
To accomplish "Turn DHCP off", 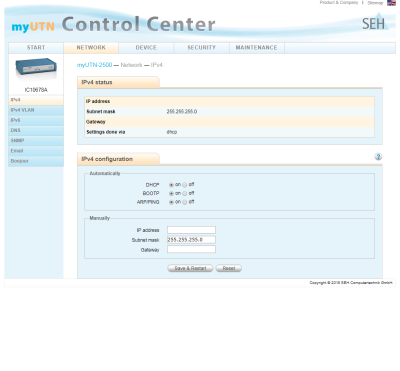I will click(185, 185).
